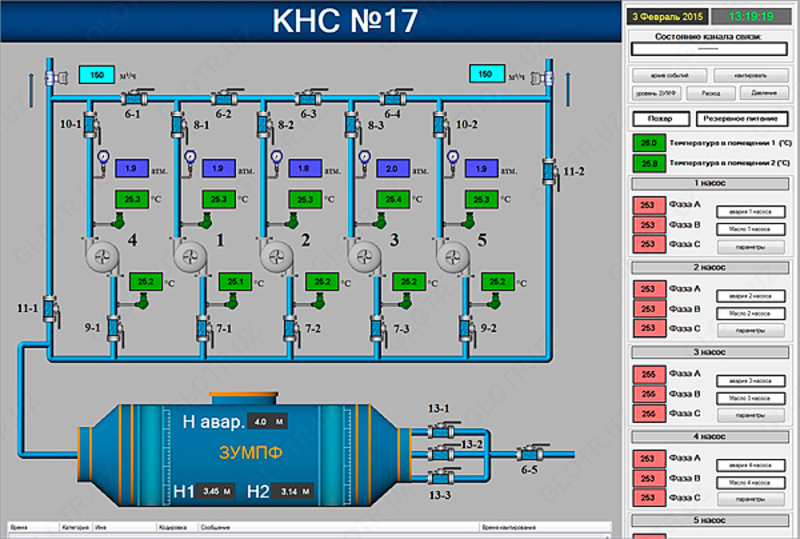The image size is (800, 539).
Task: Click valve 10-1 above pump 4
Action: tap(90, 125)
